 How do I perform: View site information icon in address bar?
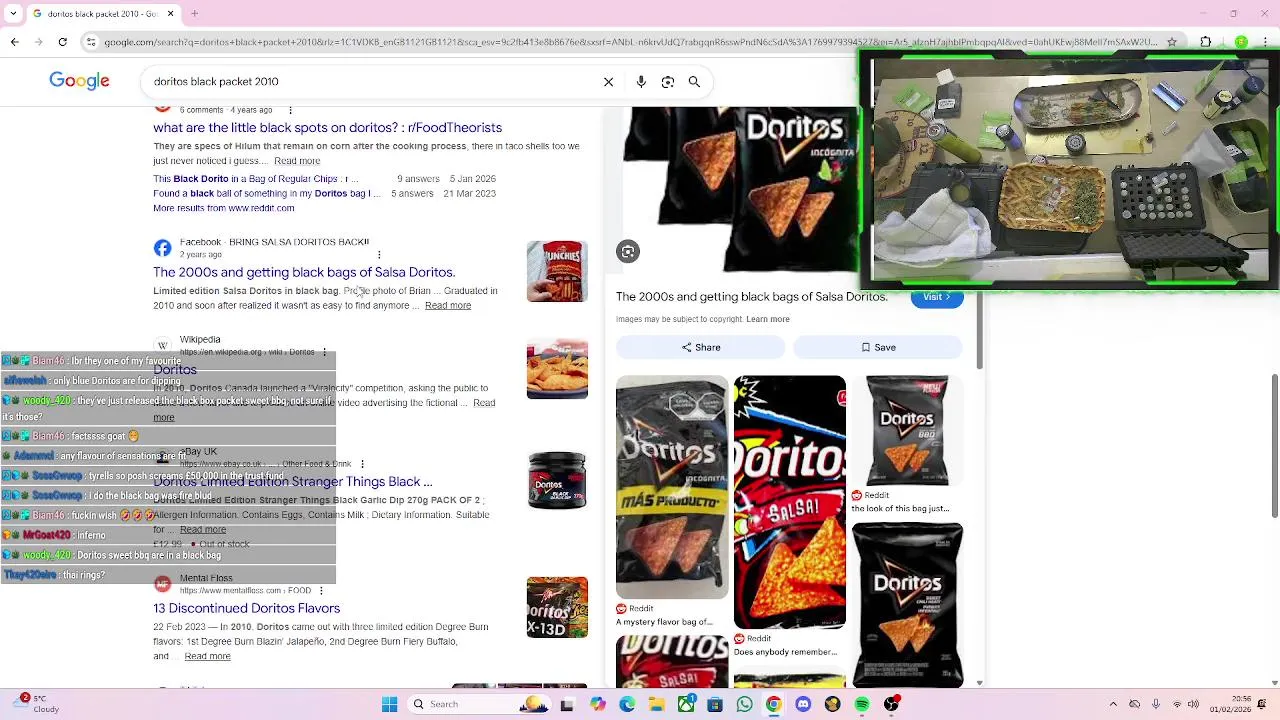point(91,42)
